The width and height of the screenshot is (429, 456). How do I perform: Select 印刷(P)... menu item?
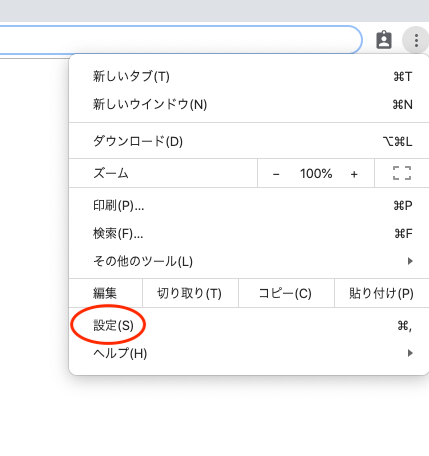249,206
